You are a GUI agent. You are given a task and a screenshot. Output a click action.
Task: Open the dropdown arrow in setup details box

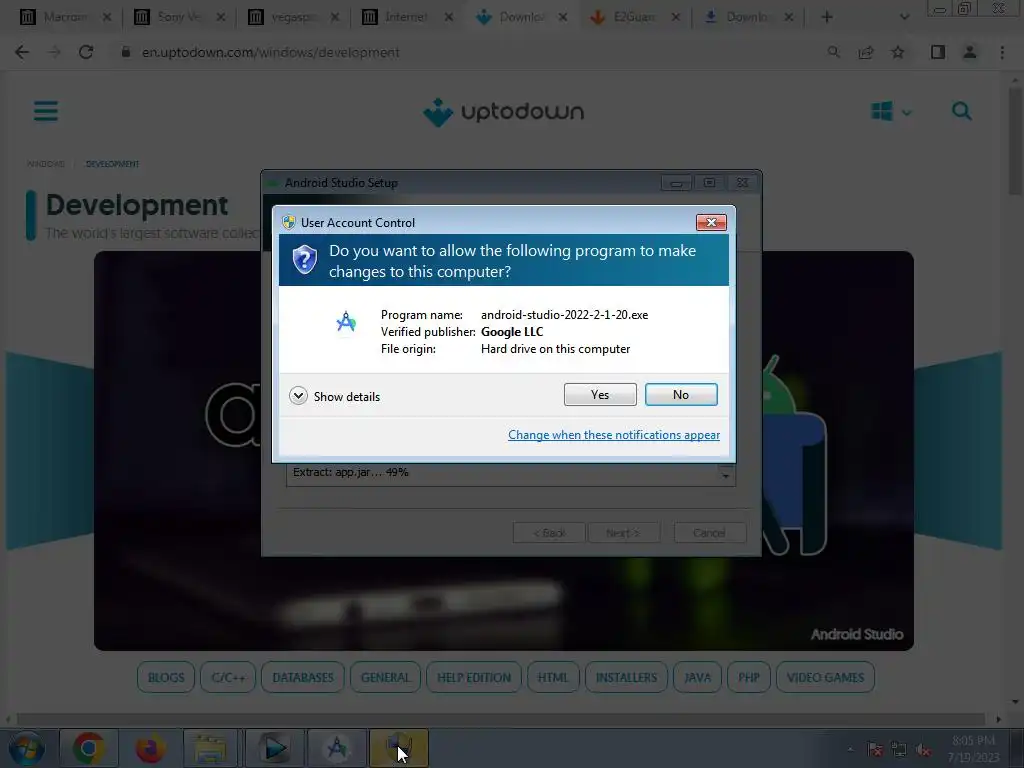coord(726,475)
